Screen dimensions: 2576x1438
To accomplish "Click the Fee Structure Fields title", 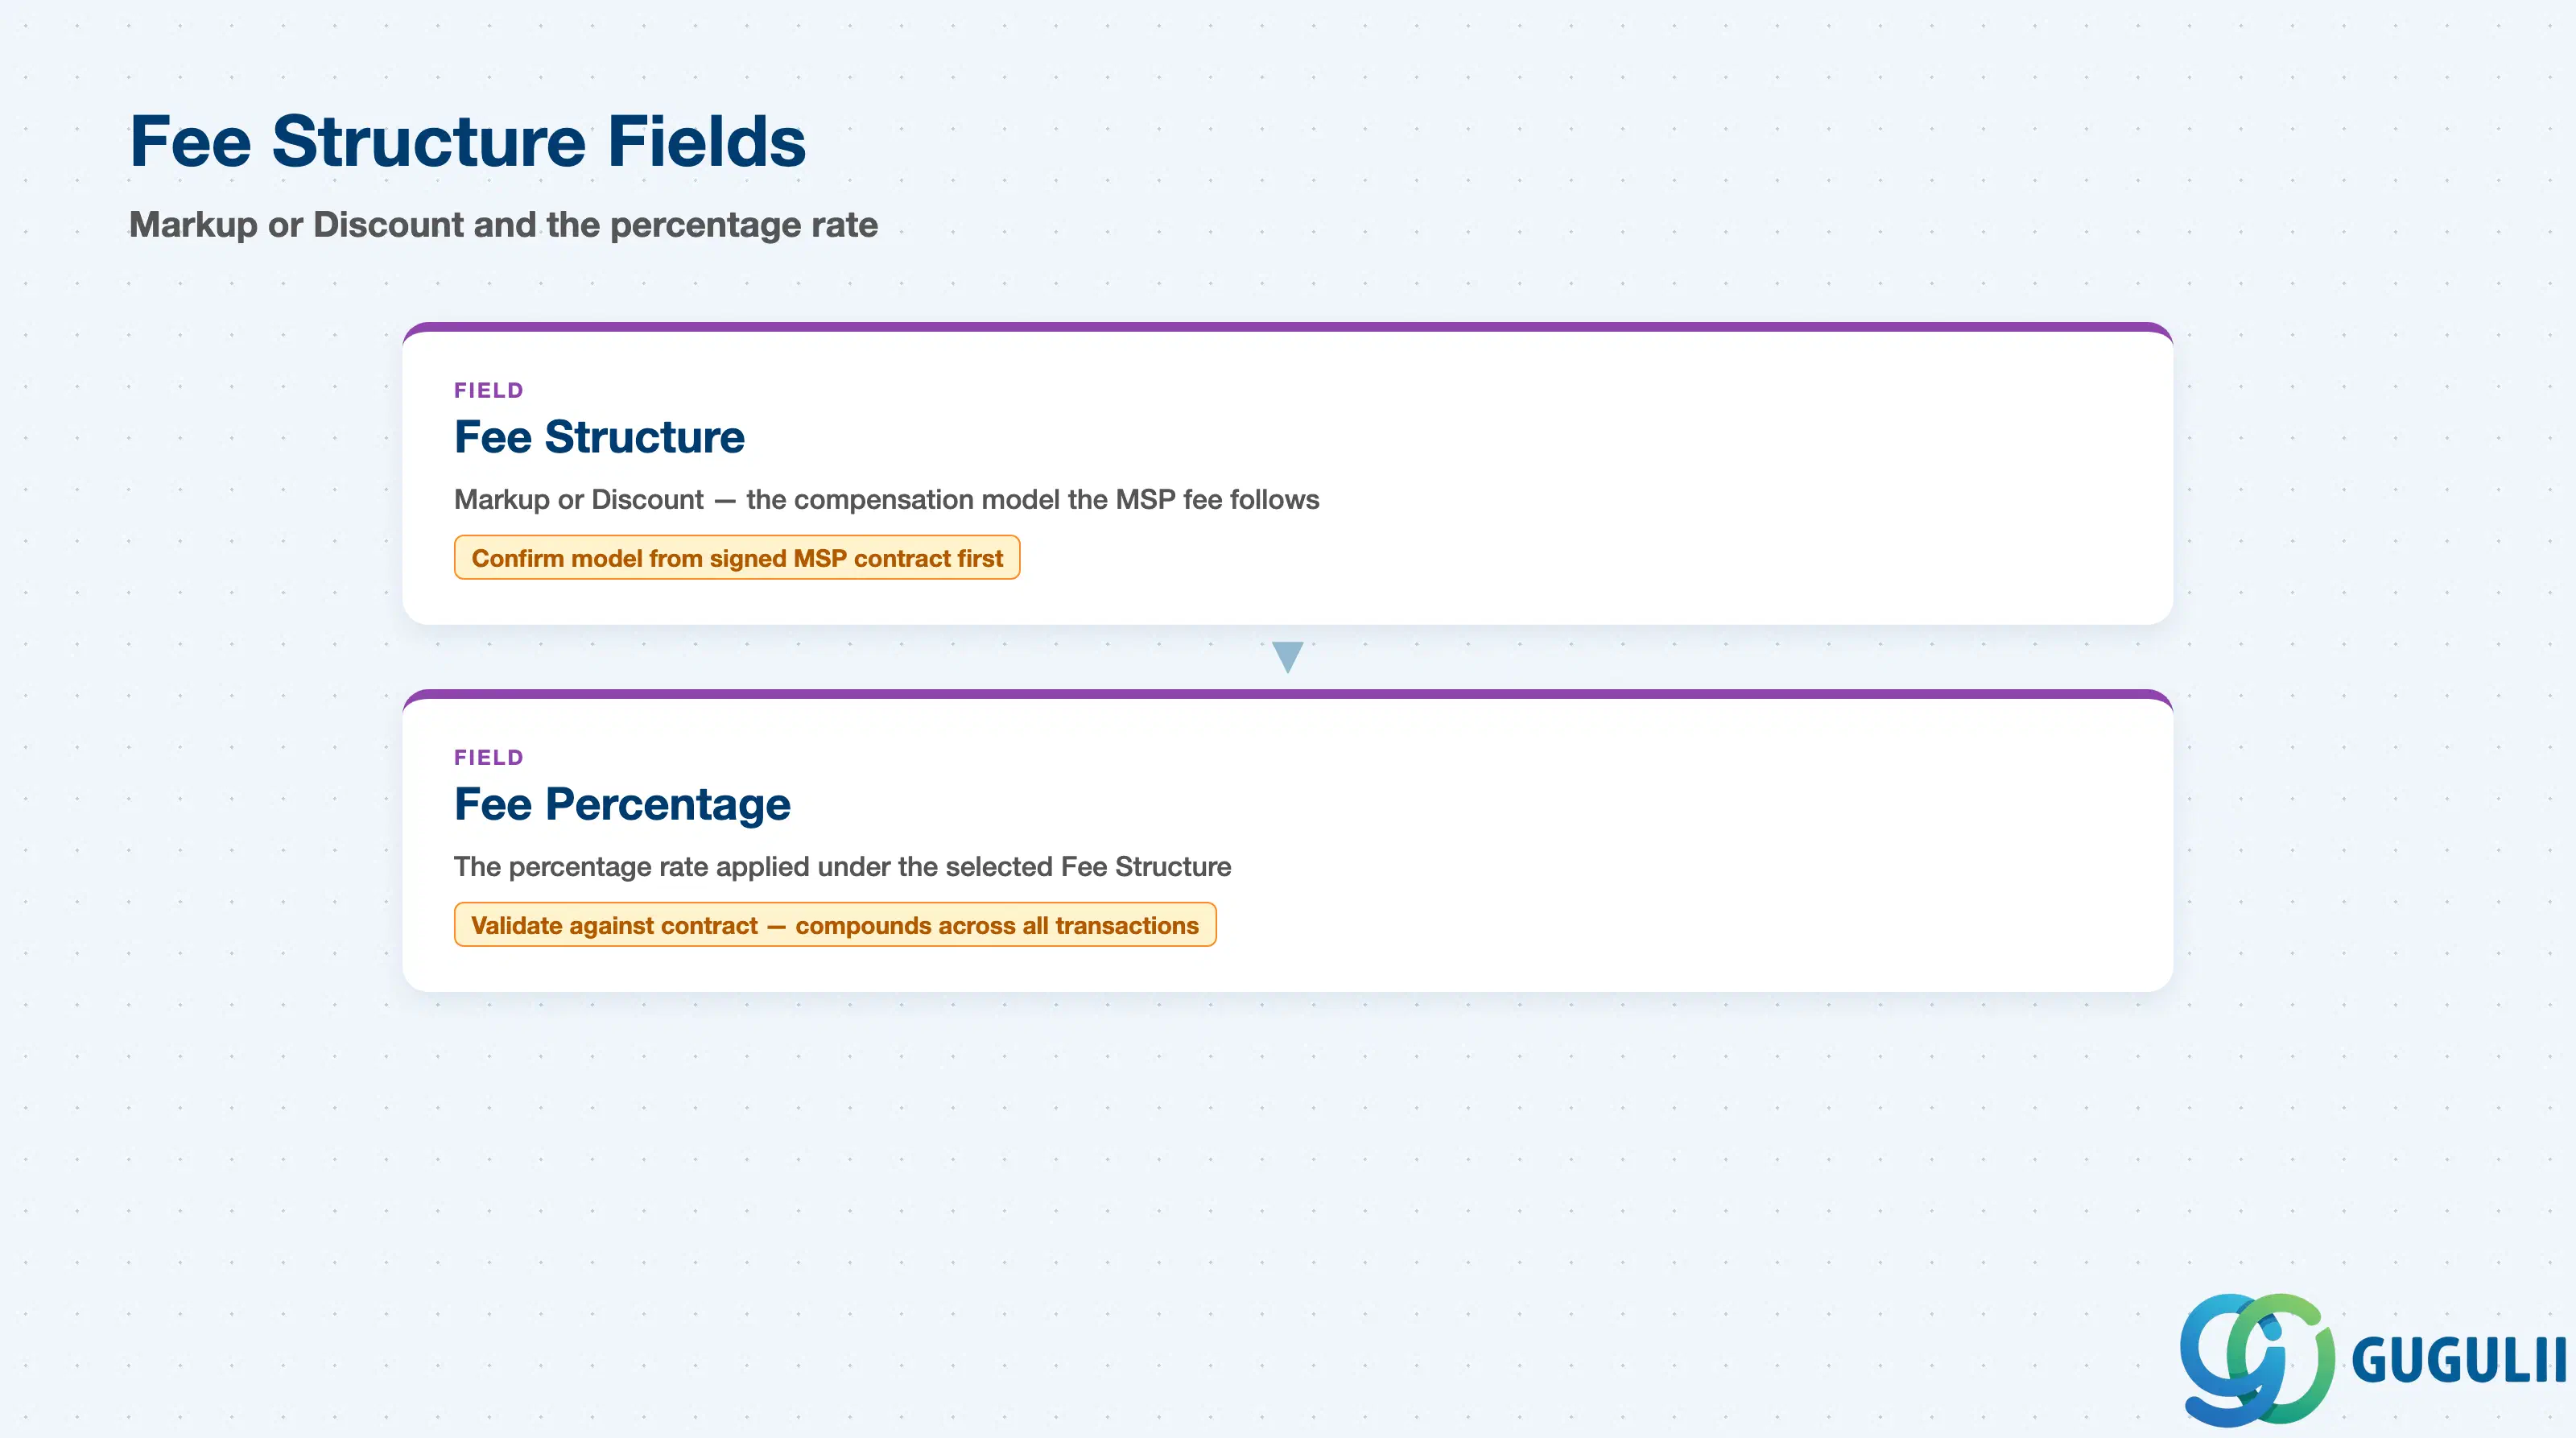I will pyautogui.click(x=467, y=141).
